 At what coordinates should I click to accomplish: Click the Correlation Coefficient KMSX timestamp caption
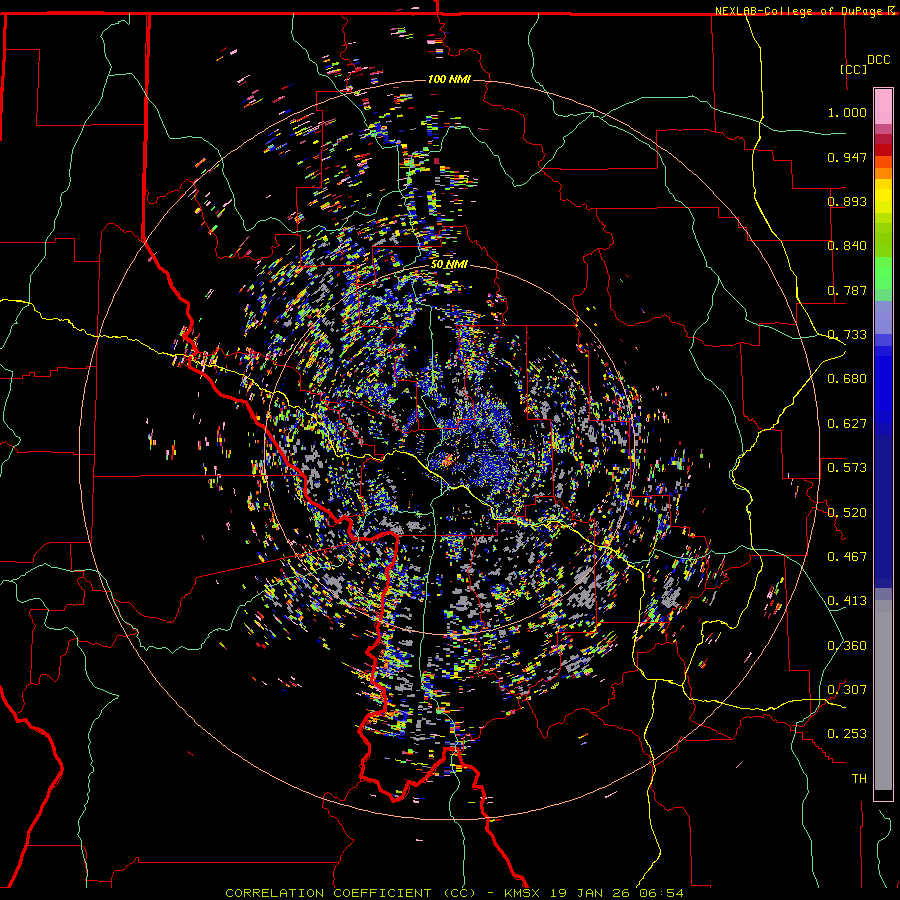point(454,893)
